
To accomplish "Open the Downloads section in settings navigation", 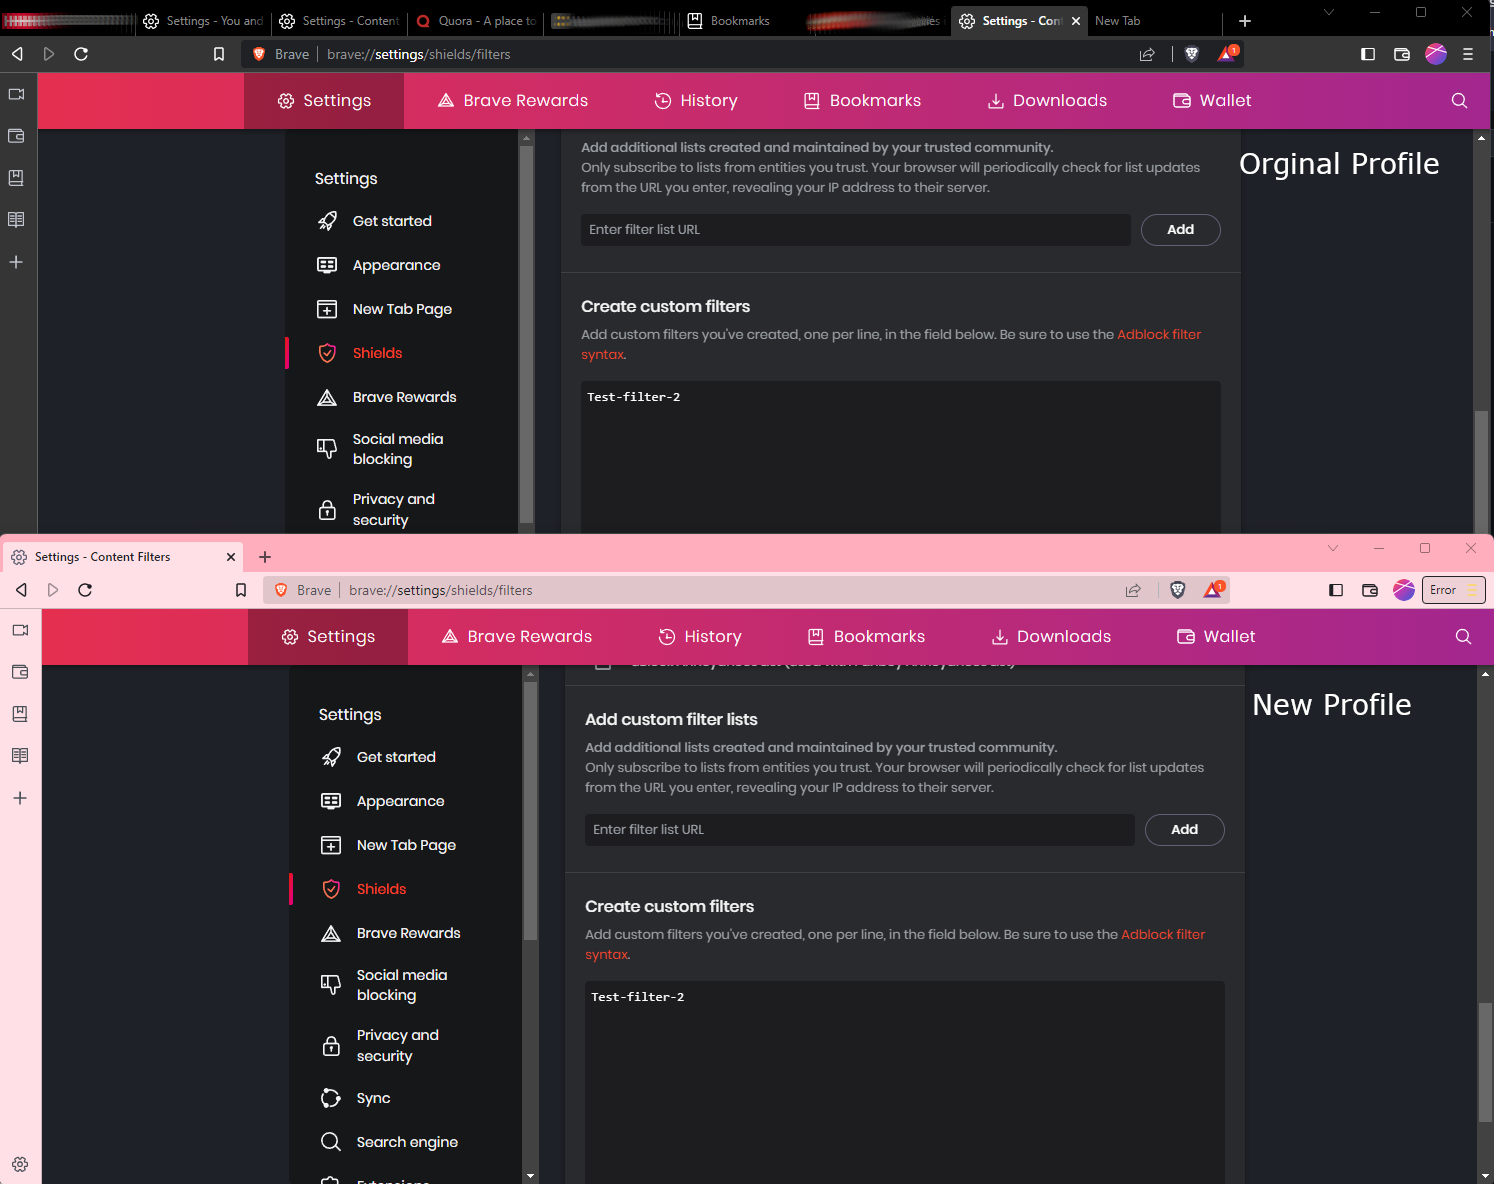I will [x=1046, y=100].
